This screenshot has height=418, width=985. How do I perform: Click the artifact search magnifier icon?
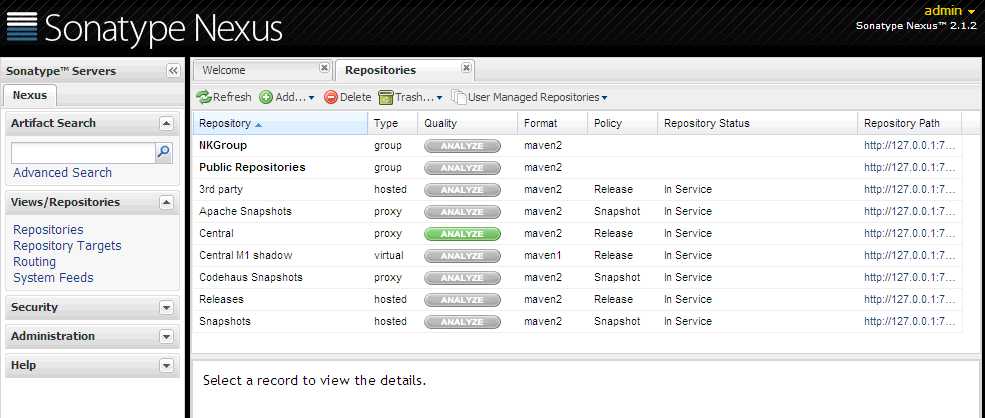163,152
